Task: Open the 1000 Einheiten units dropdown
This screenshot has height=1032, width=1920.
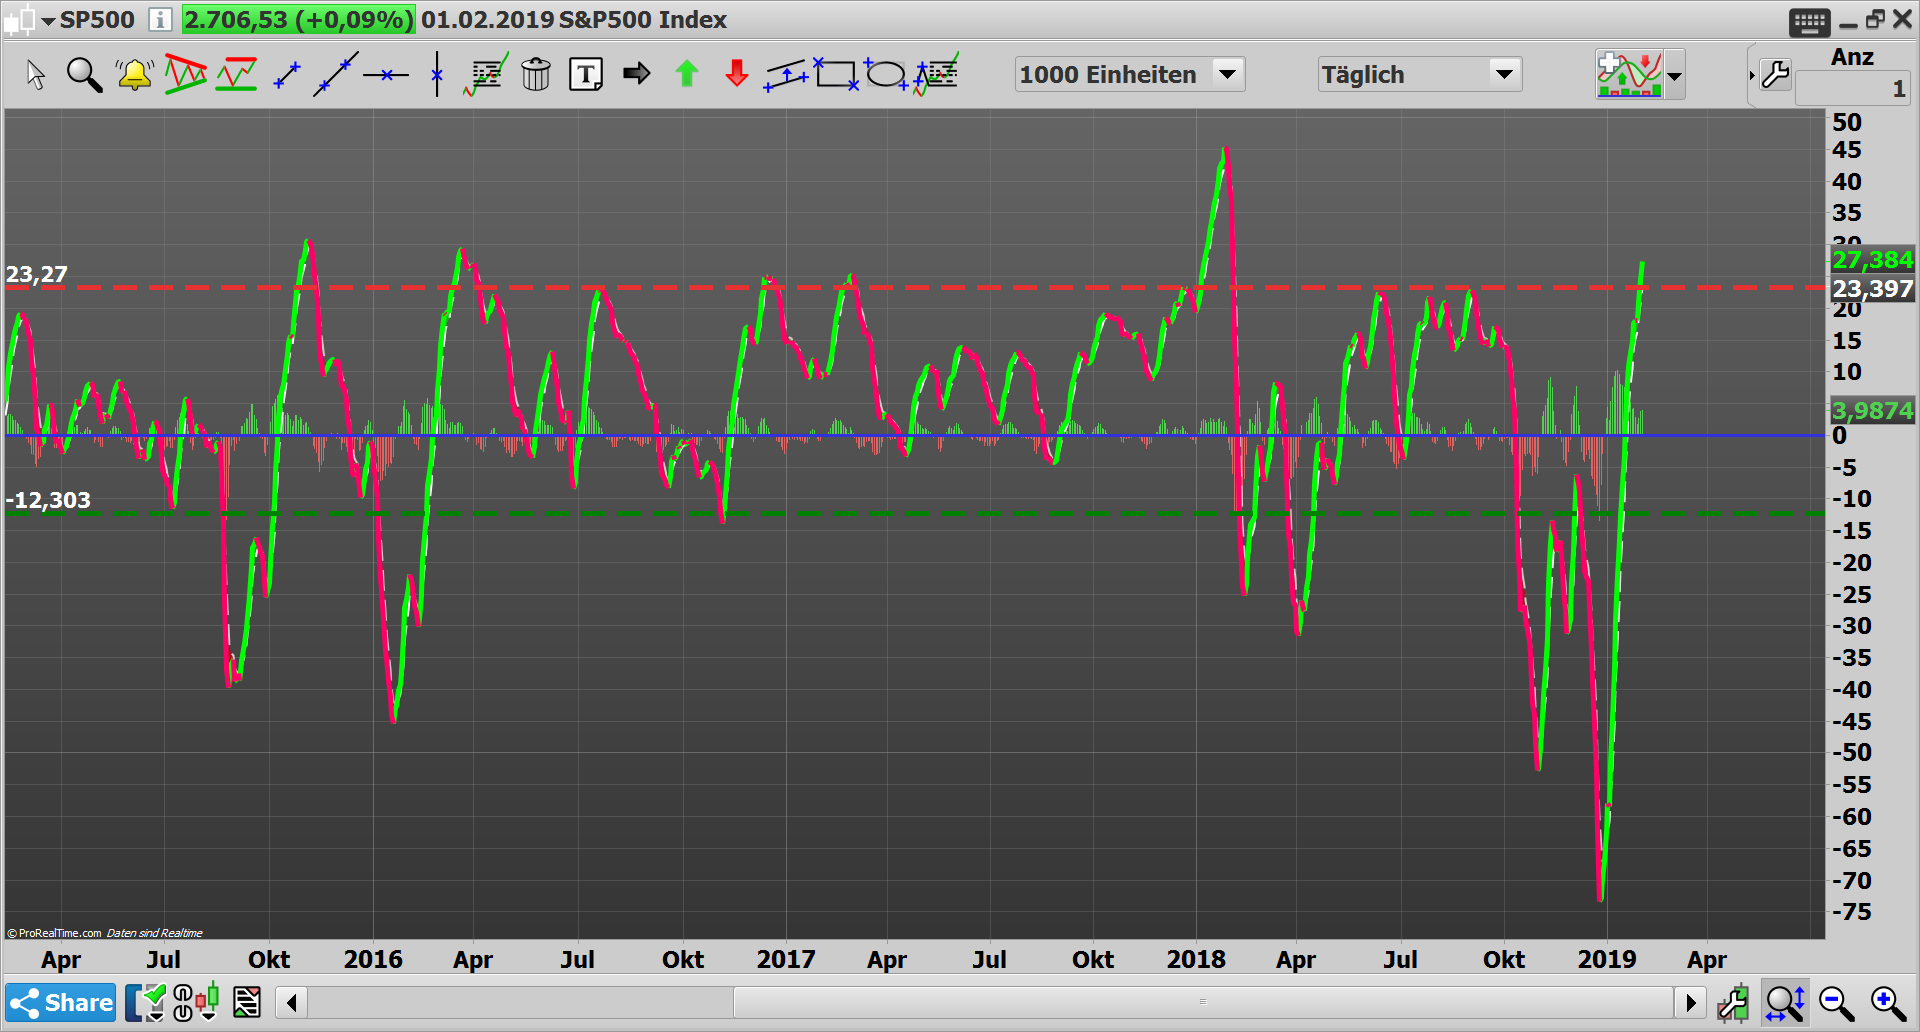Action: coord(1228,73)
